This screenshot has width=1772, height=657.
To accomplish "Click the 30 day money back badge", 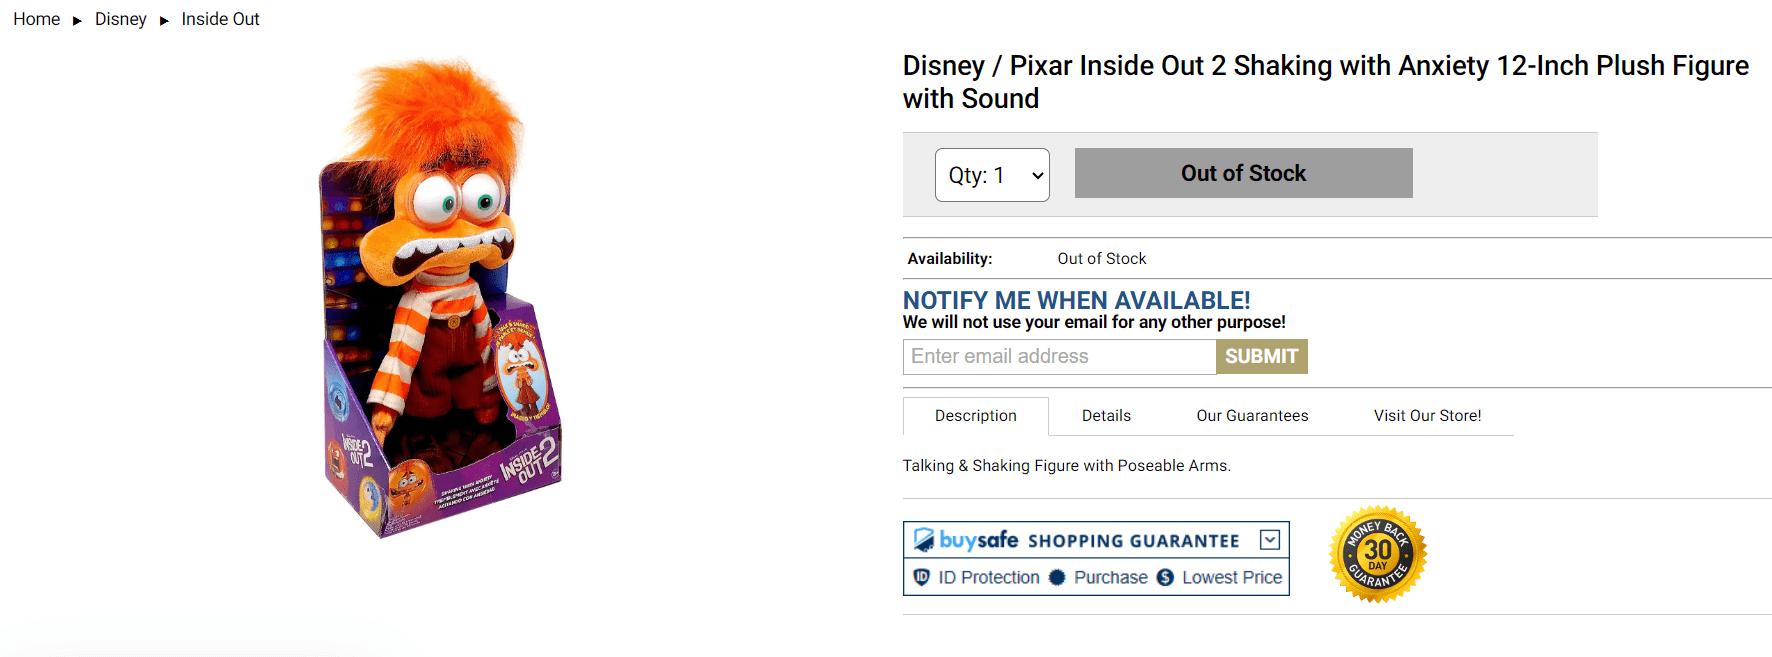I will (x=1377, y=554).
